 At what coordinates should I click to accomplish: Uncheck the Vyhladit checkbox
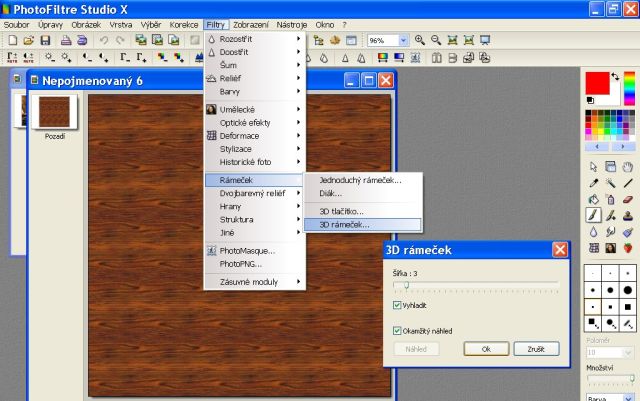tap(397, 305)
